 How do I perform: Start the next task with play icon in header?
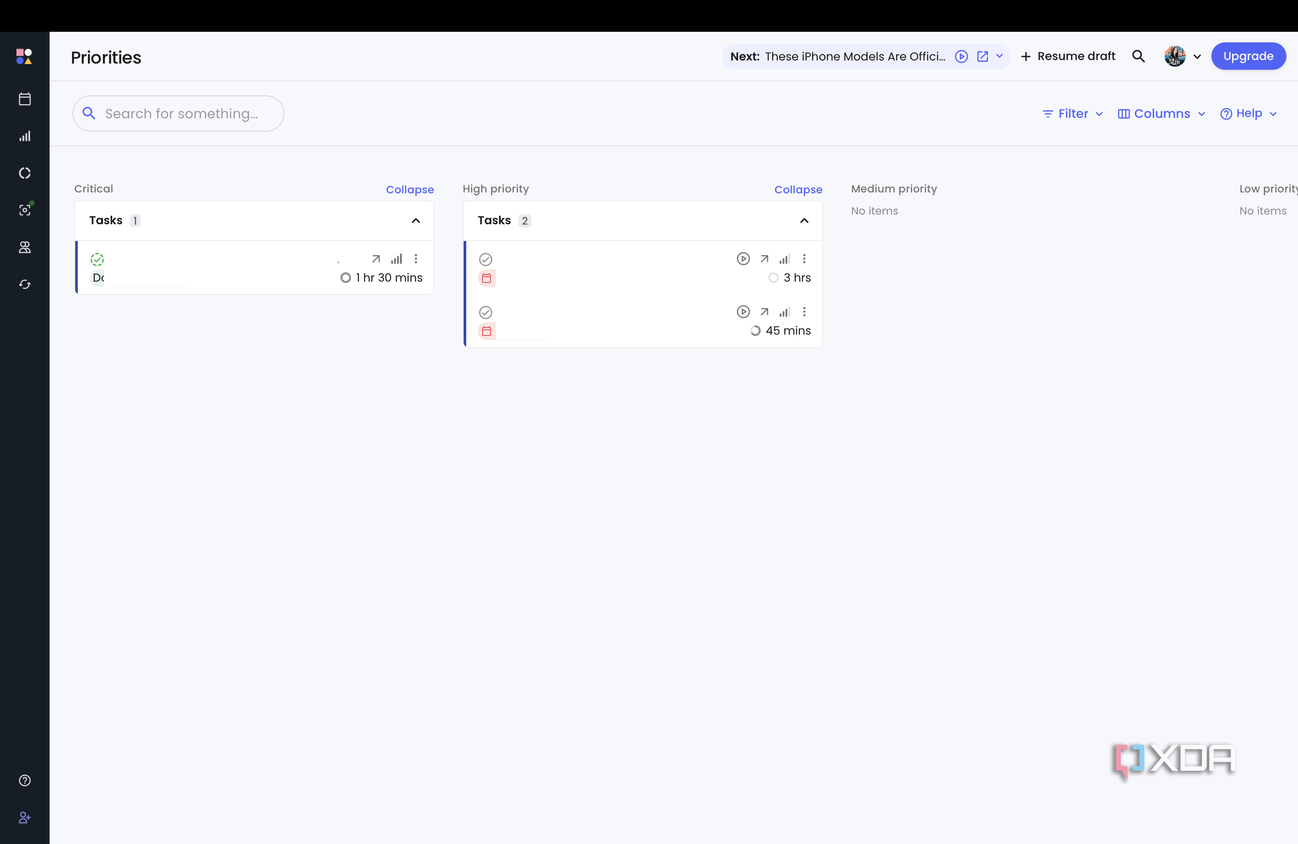[961, 57]
